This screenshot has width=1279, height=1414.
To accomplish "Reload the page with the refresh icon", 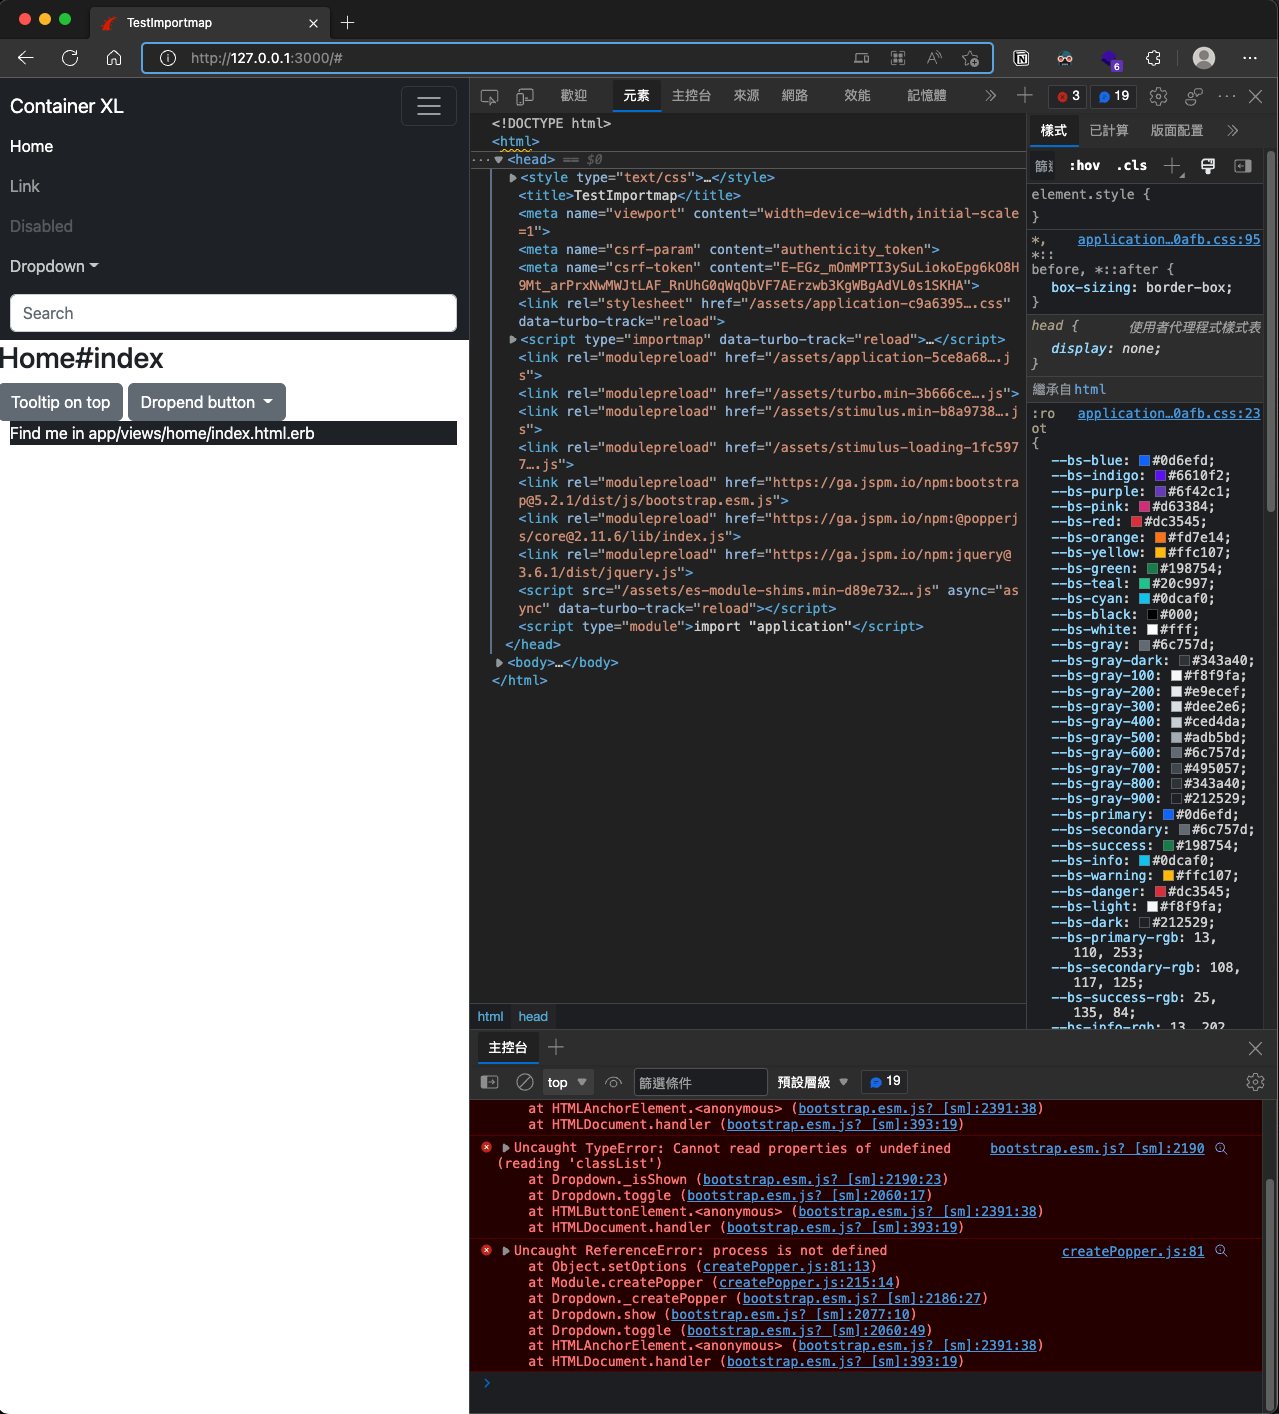I will pos(70,58).
